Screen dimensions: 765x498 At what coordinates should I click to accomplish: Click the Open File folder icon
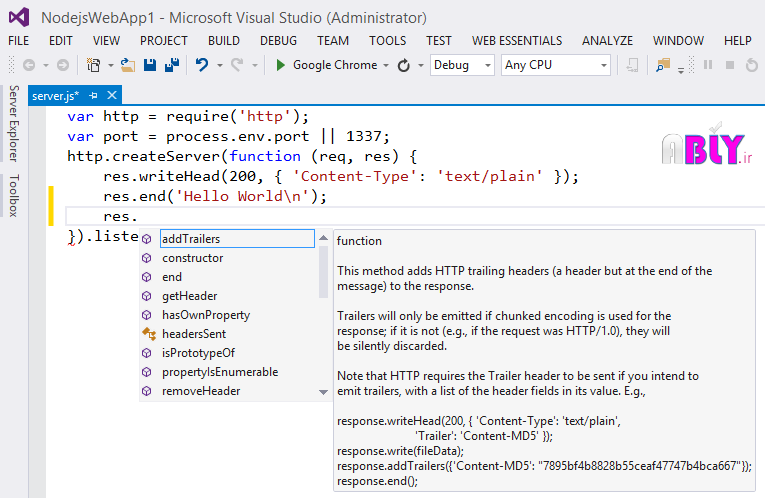(x=128, y=65)
